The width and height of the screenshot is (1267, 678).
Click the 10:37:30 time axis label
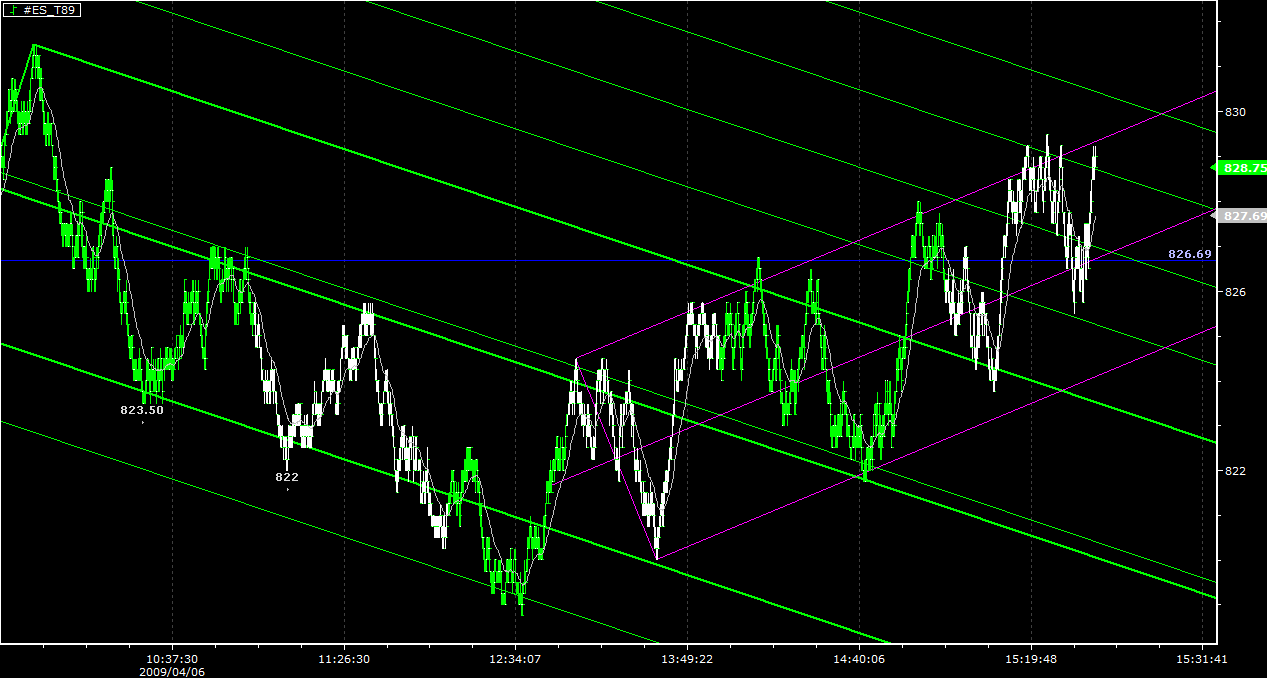[173, 659]
